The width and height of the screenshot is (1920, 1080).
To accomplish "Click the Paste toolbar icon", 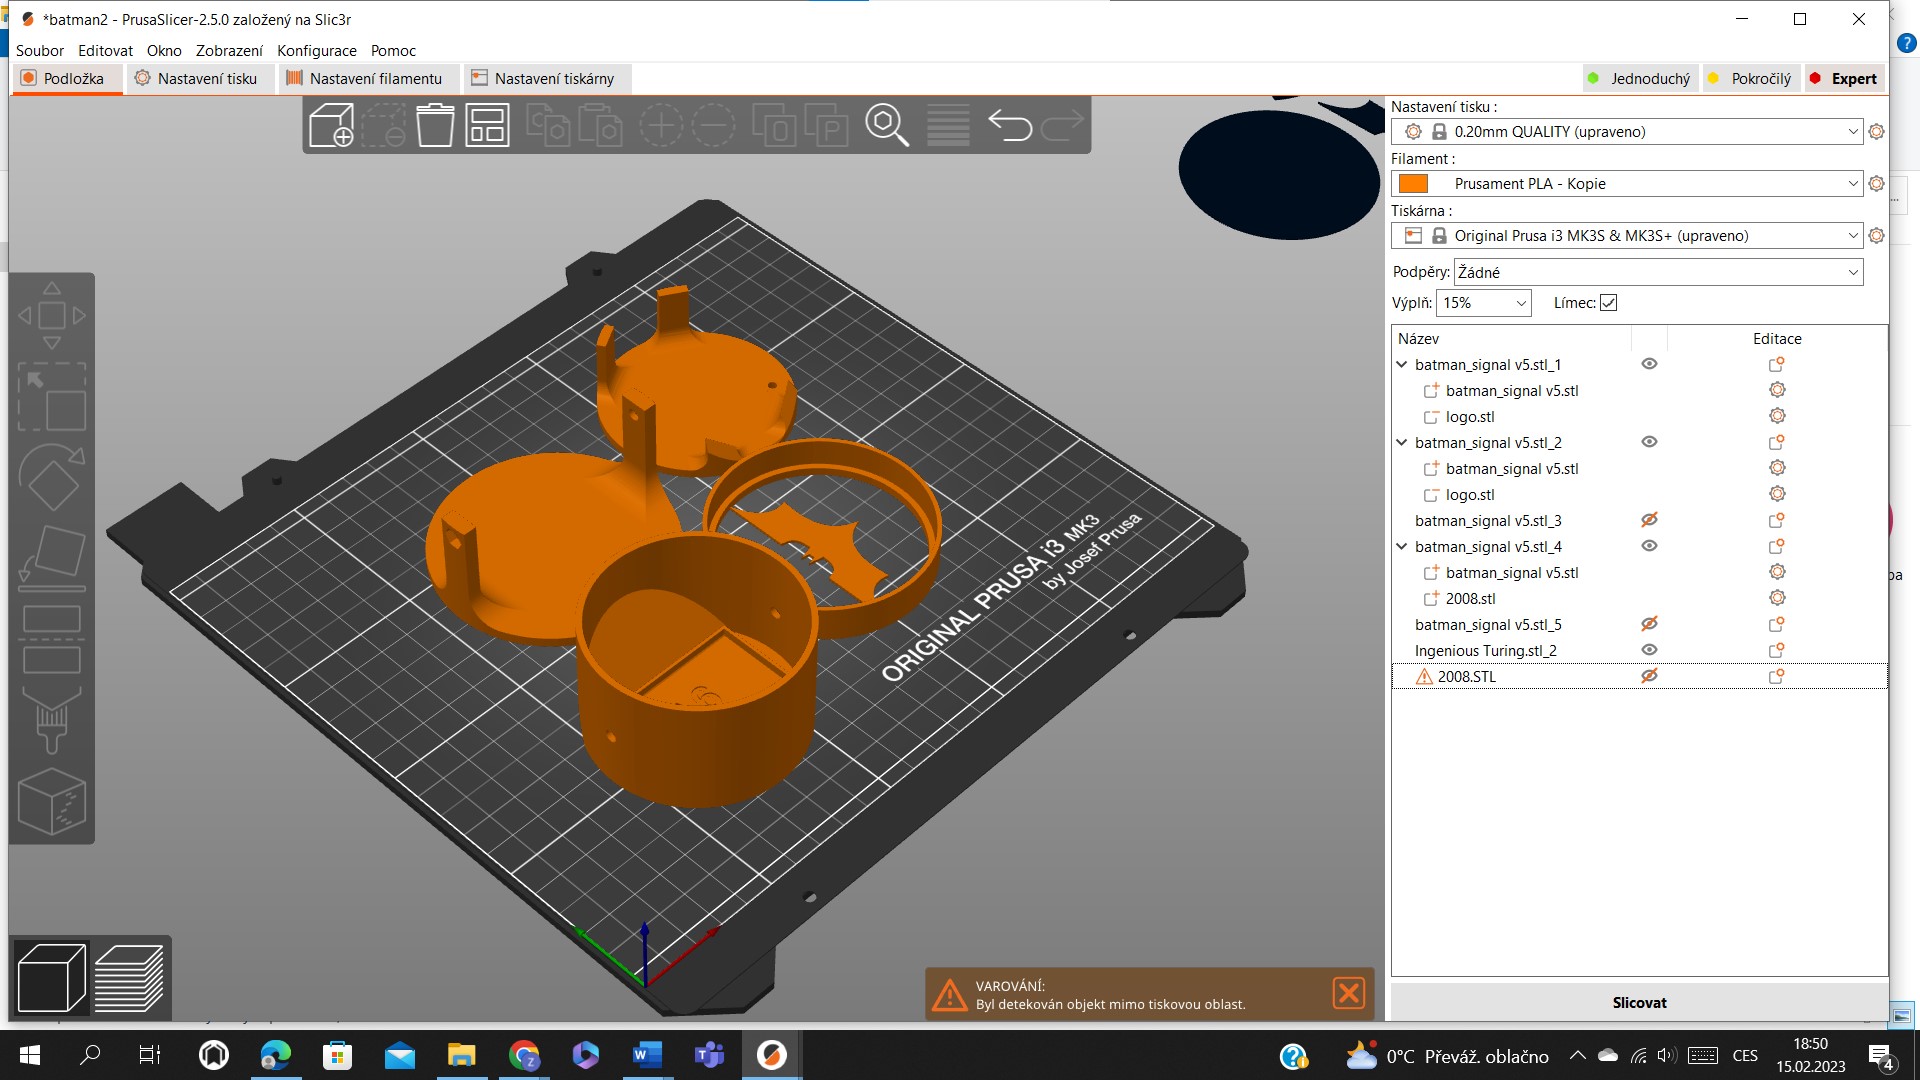I will (600, 125).
